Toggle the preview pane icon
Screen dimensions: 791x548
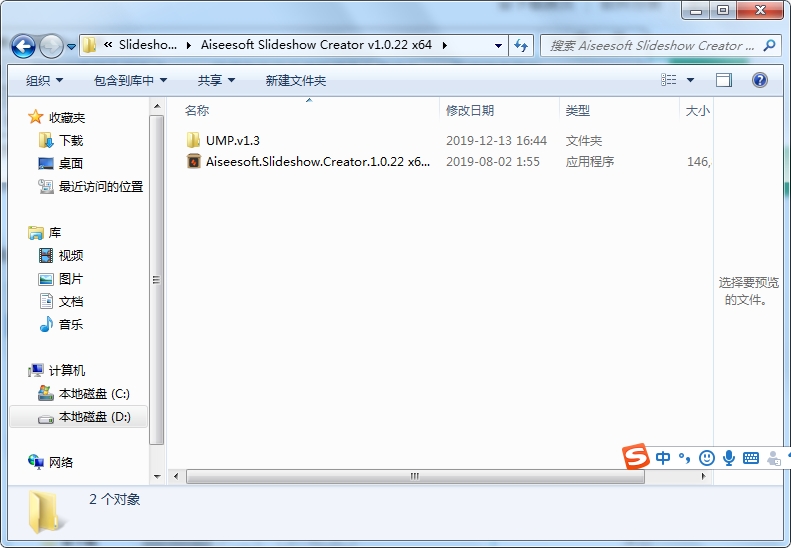[723, 80]
